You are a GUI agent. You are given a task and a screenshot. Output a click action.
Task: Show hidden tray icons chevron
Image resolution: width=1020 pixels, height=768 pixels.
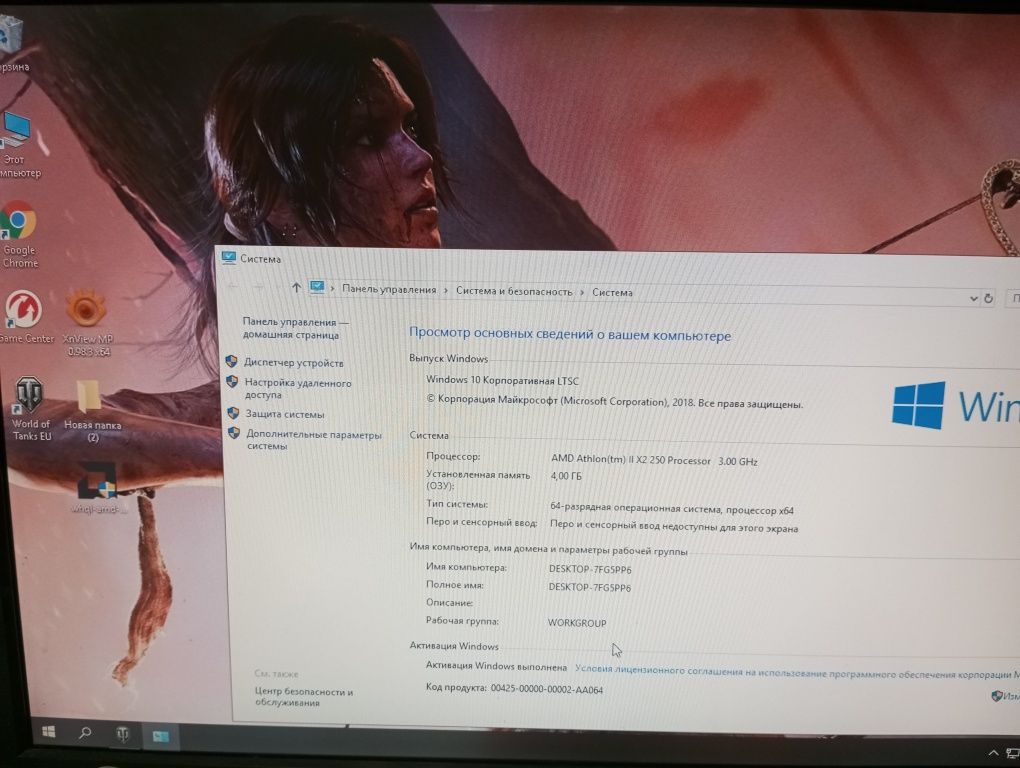click(x=993, y=753)
